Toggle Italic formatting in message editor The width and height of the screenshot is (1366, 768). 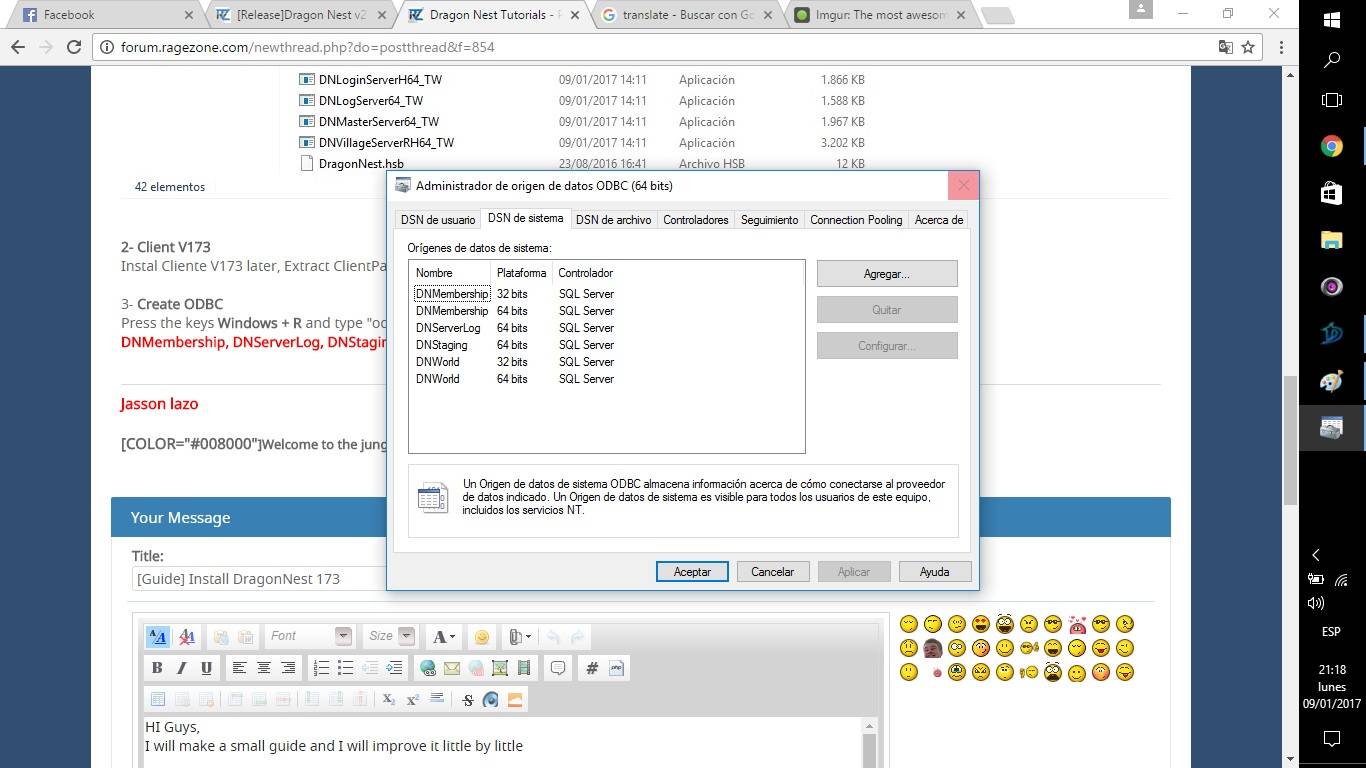(x=181, y=668)
